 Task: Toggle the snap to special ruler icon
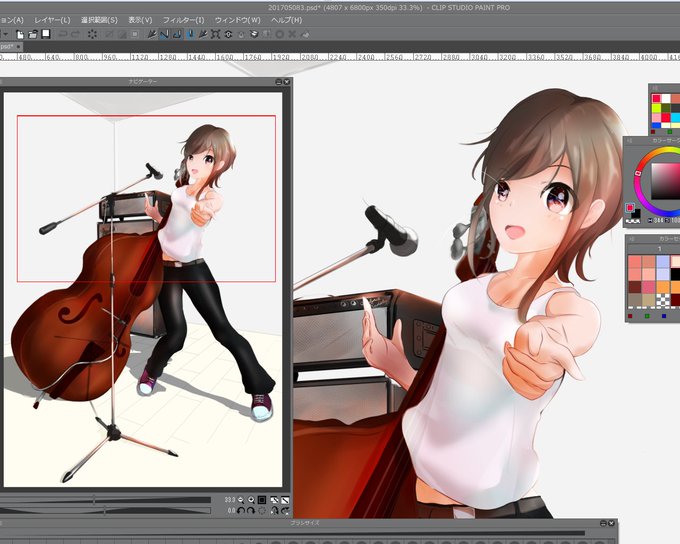click(x=177, y=34)
